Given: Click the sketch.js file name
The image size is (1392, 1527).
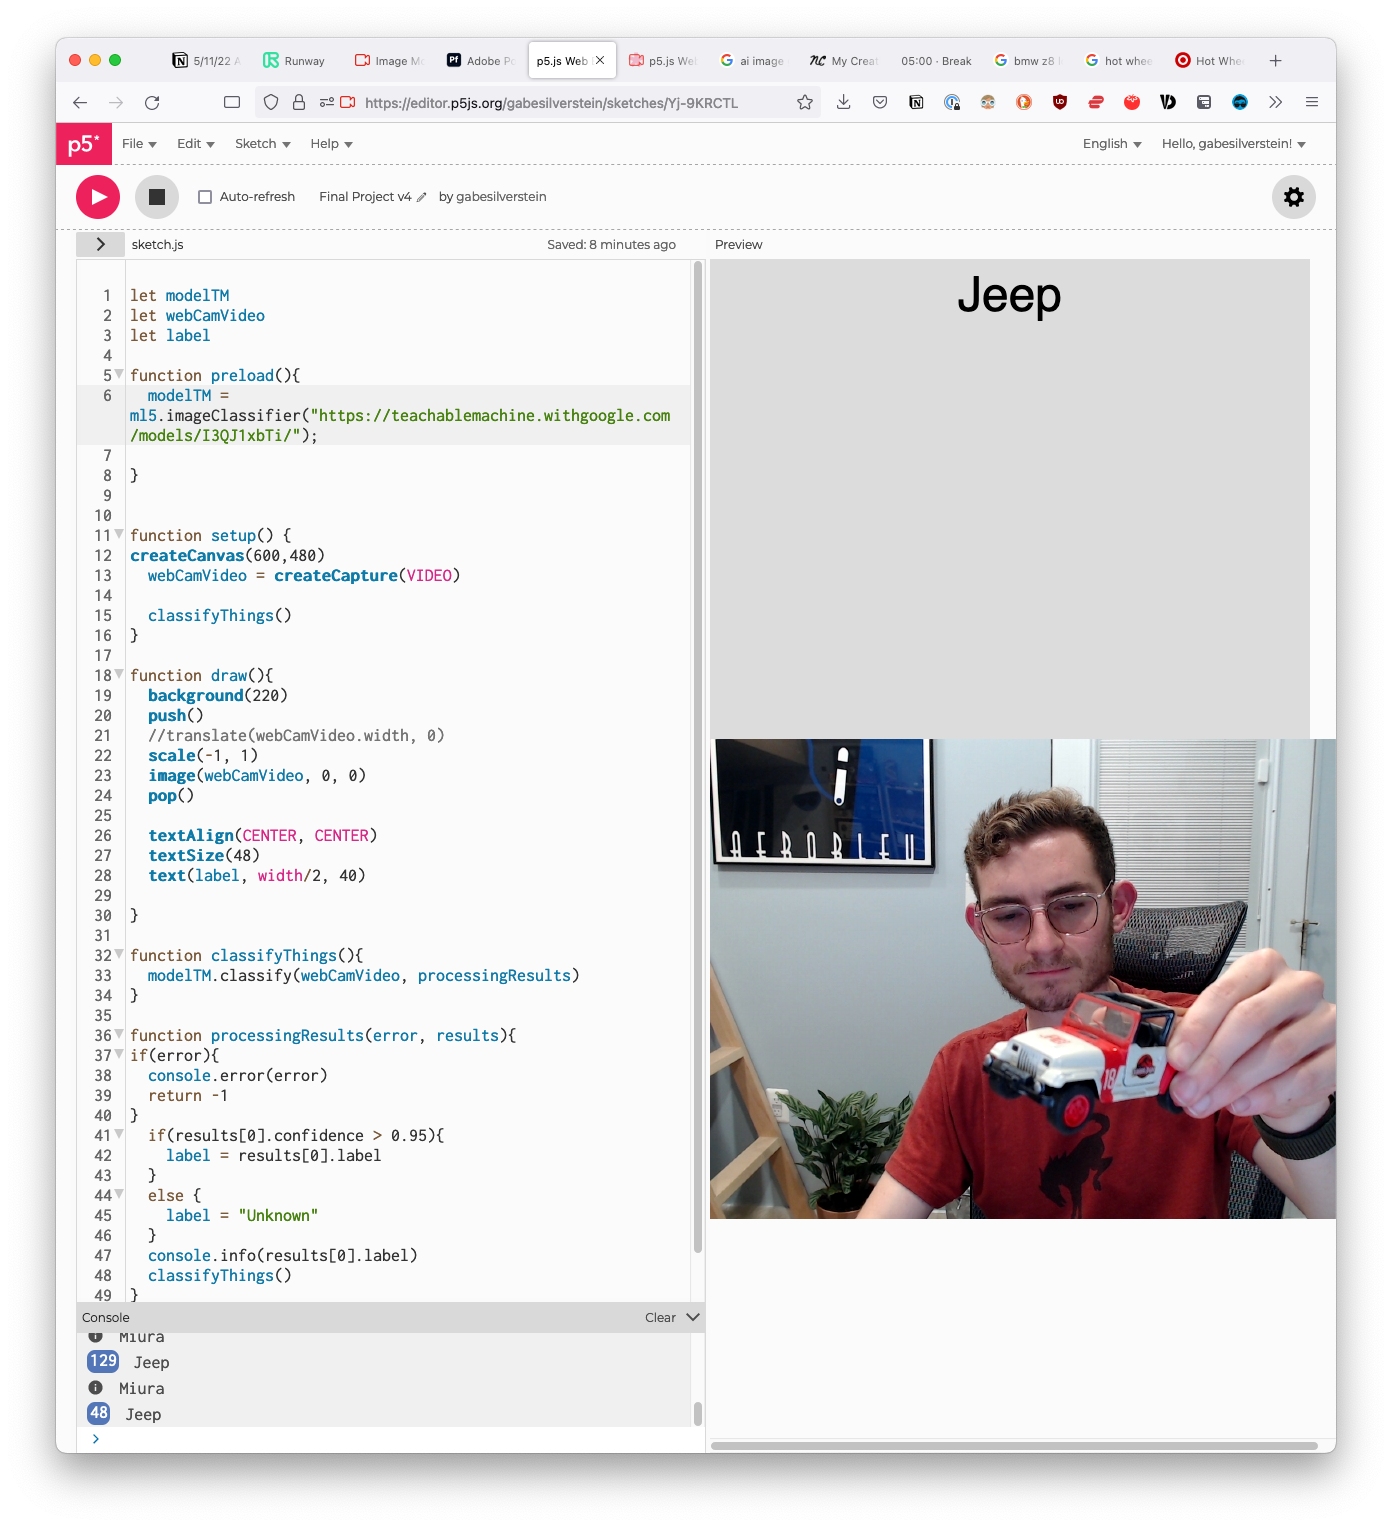Looking at the screenshot, I should tap(157, 245).
